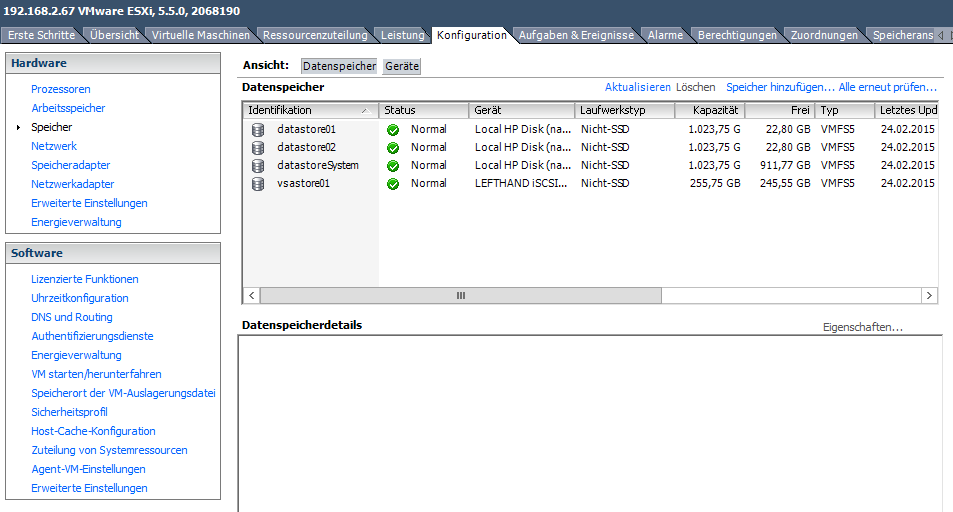The width and height of the screenshot is (953, 512).
Task: Sort by the Identifikation column header
Action: coord(300,110)
